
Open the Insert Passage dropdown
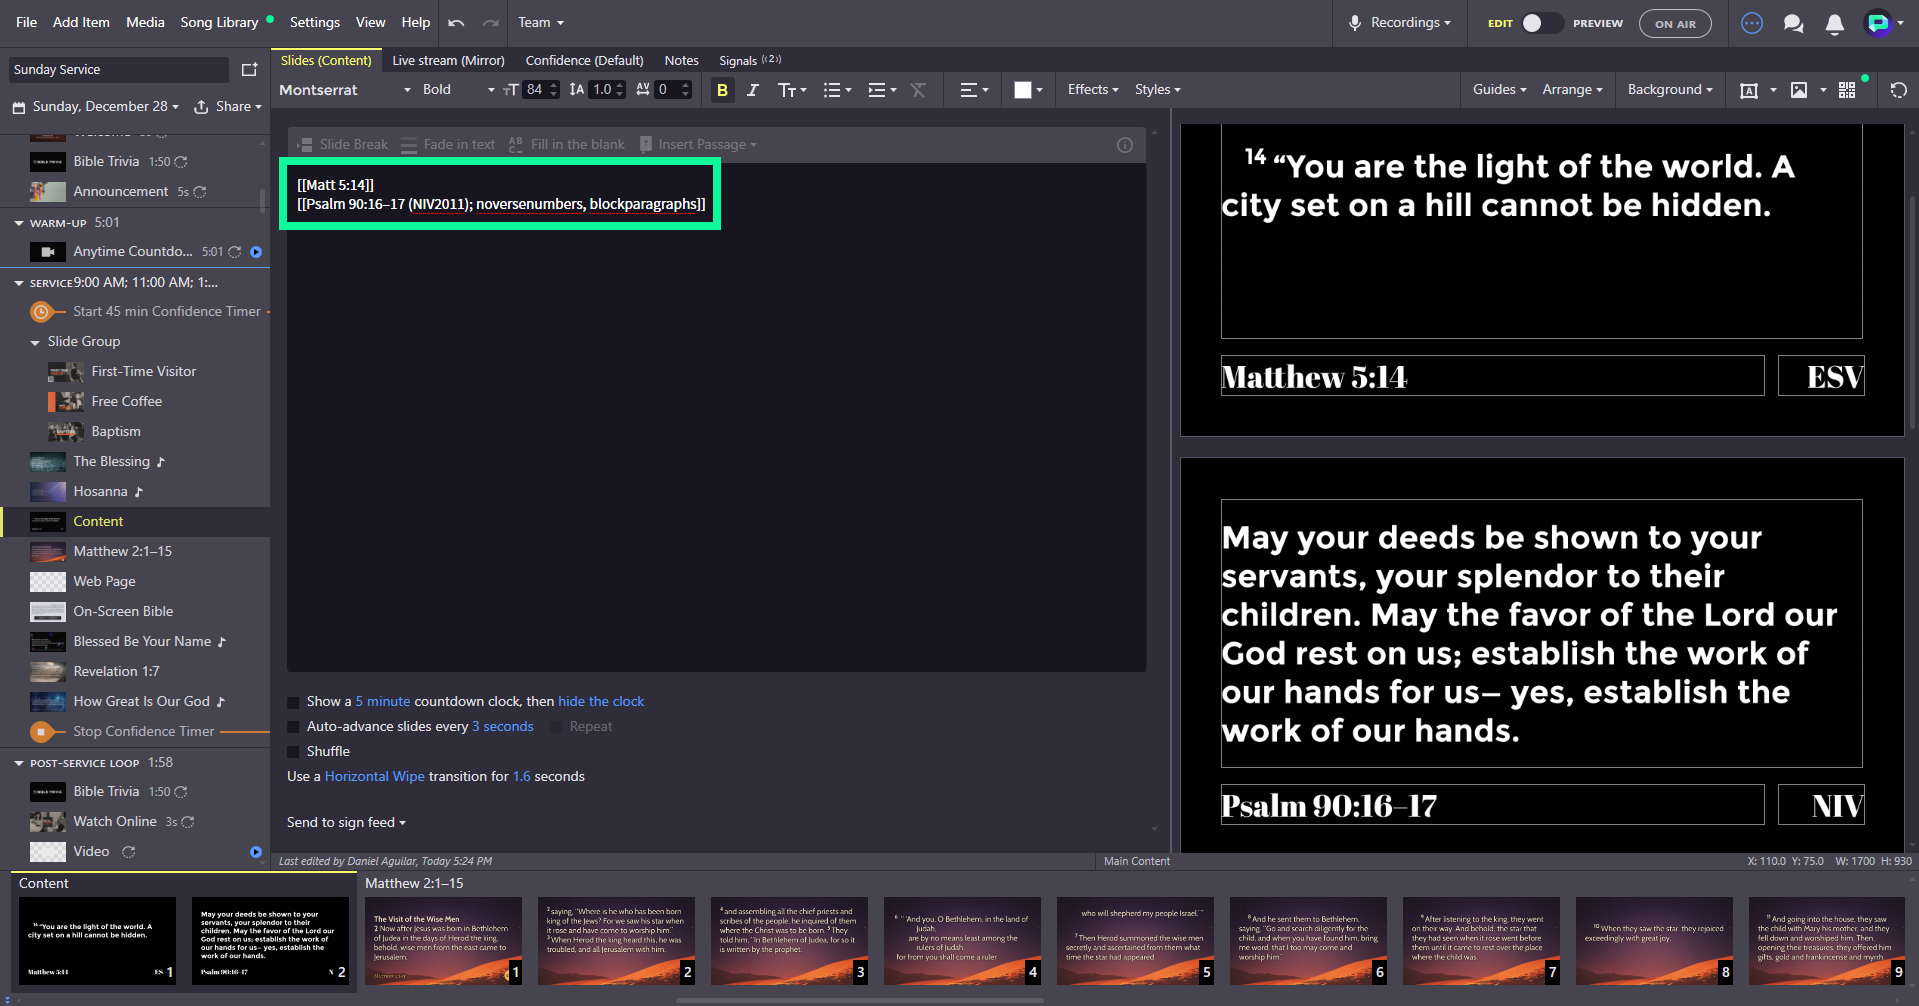pos(698,144)
